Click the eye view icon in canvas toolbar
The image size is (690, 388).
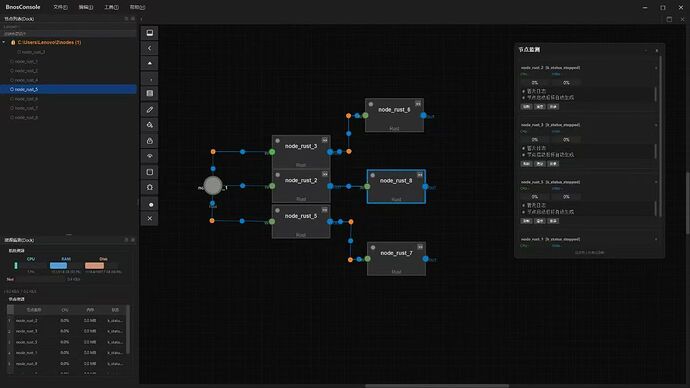pyautogui.click(x=150, y=156)
